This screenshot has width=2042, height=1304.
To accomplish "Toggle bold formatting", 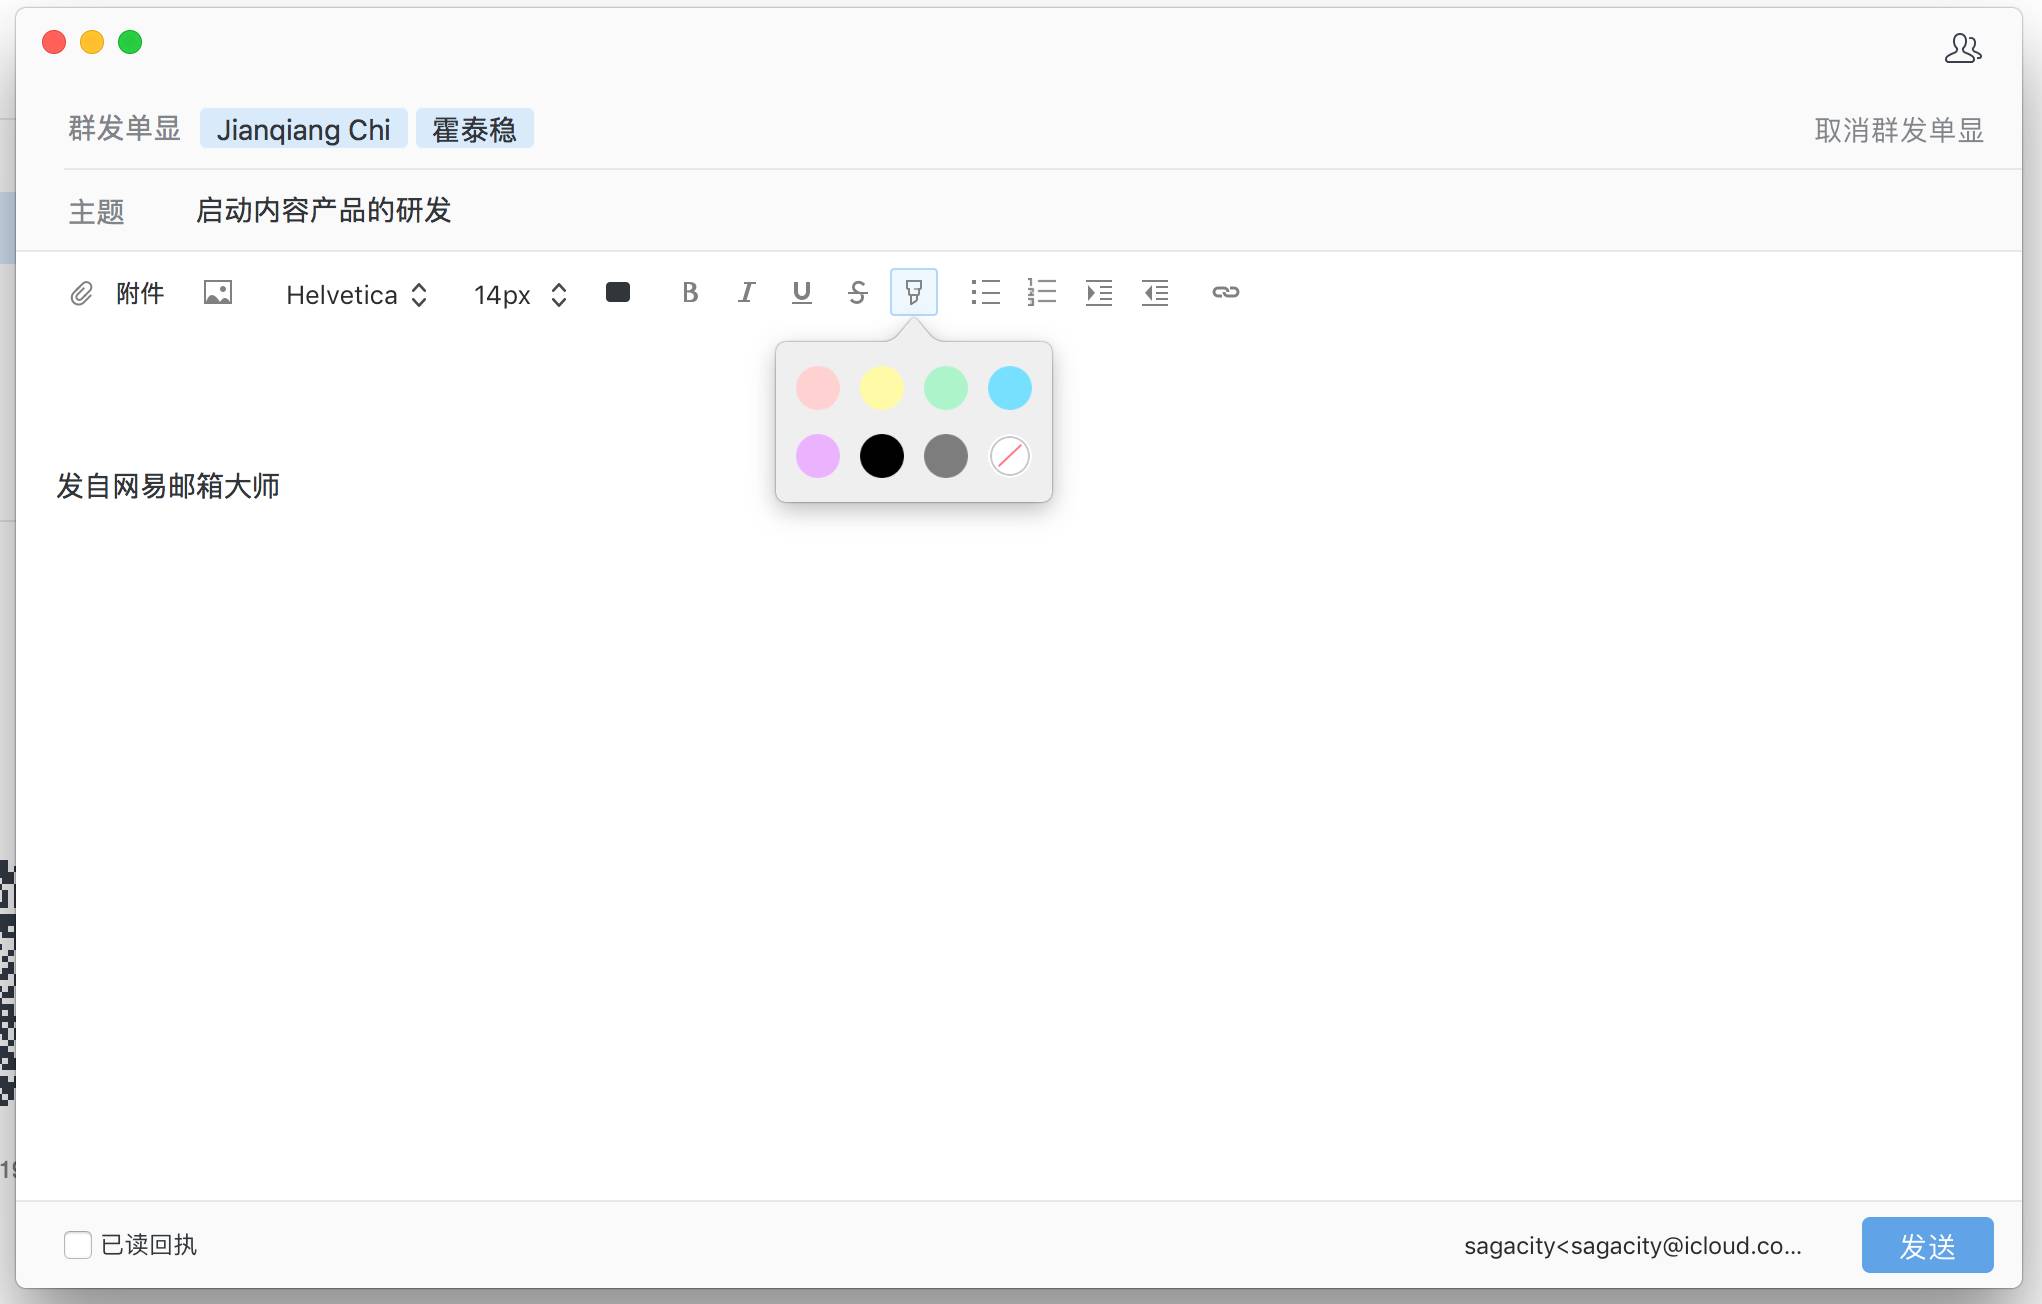I will click(x=690, y=292).
